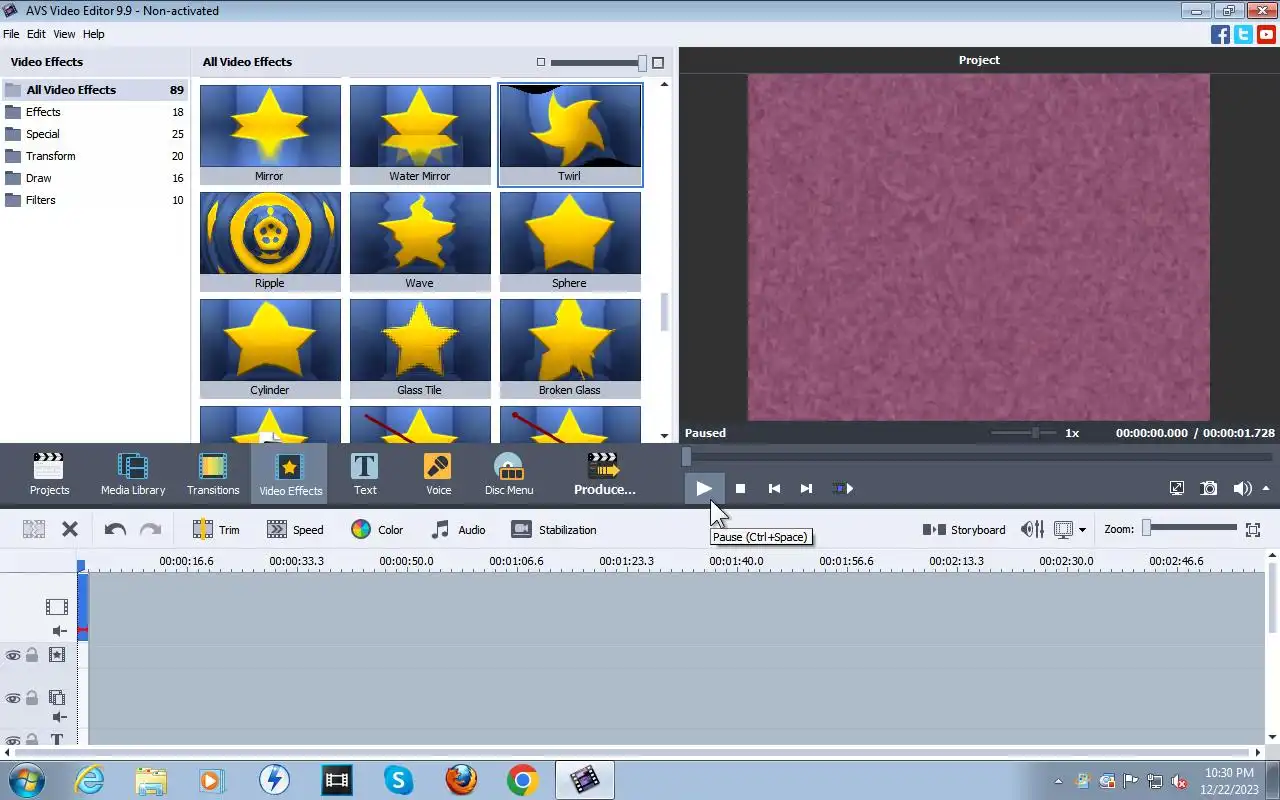Click the Stop button
Screen dimensions: 1280x800
tap(740, 488)
